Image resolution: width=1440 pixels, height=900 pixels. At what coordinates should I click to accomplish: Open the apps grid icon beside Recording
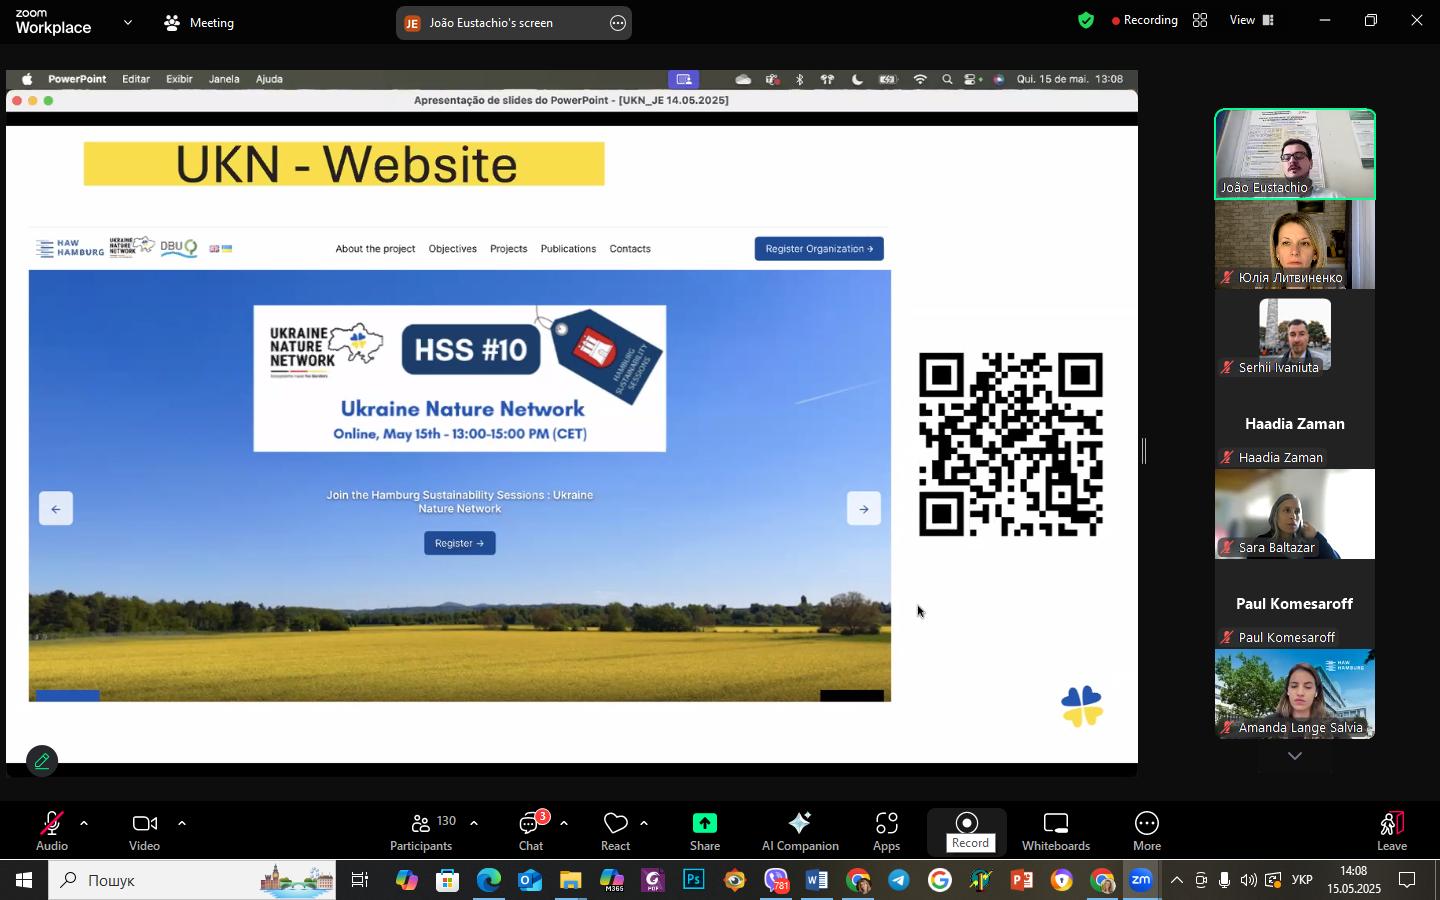(1200, 20)
